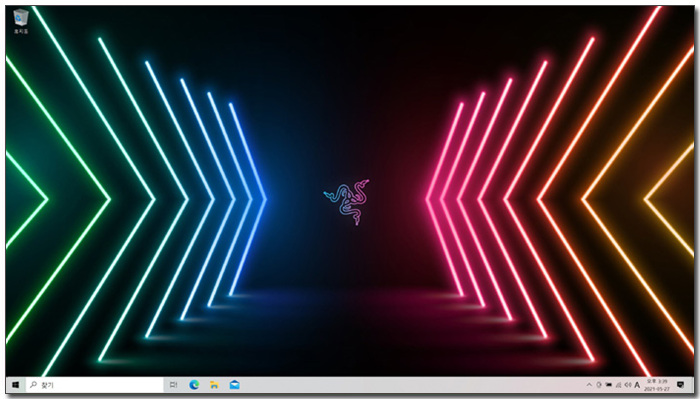Open File Explorer from the taskbar
The image size is (700, 399).
pos(214,385)
